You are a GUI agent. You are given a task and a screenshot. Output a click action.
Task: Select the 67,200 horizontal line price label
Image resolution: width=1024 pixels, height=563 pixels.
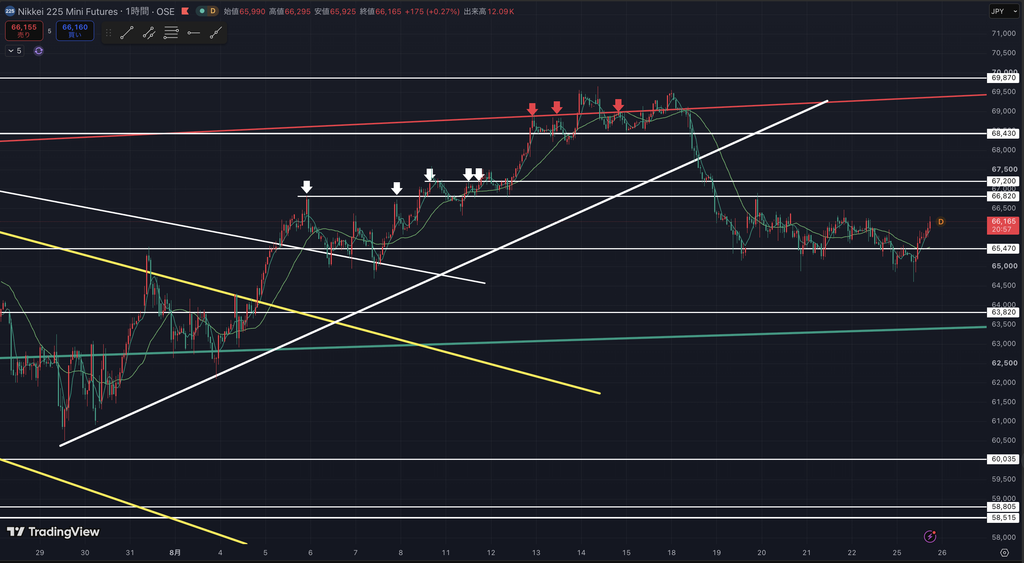(x=1004, y=181)
